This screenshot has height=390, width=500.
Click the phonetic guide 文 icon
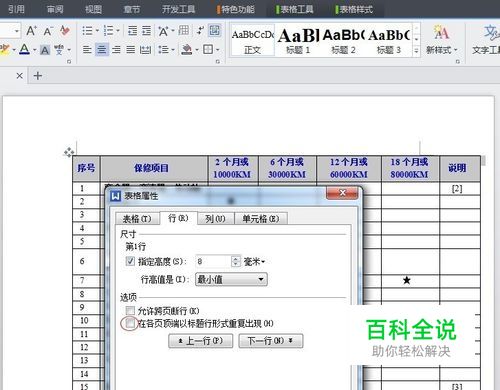pyautogui.click(x=59, y=50)
